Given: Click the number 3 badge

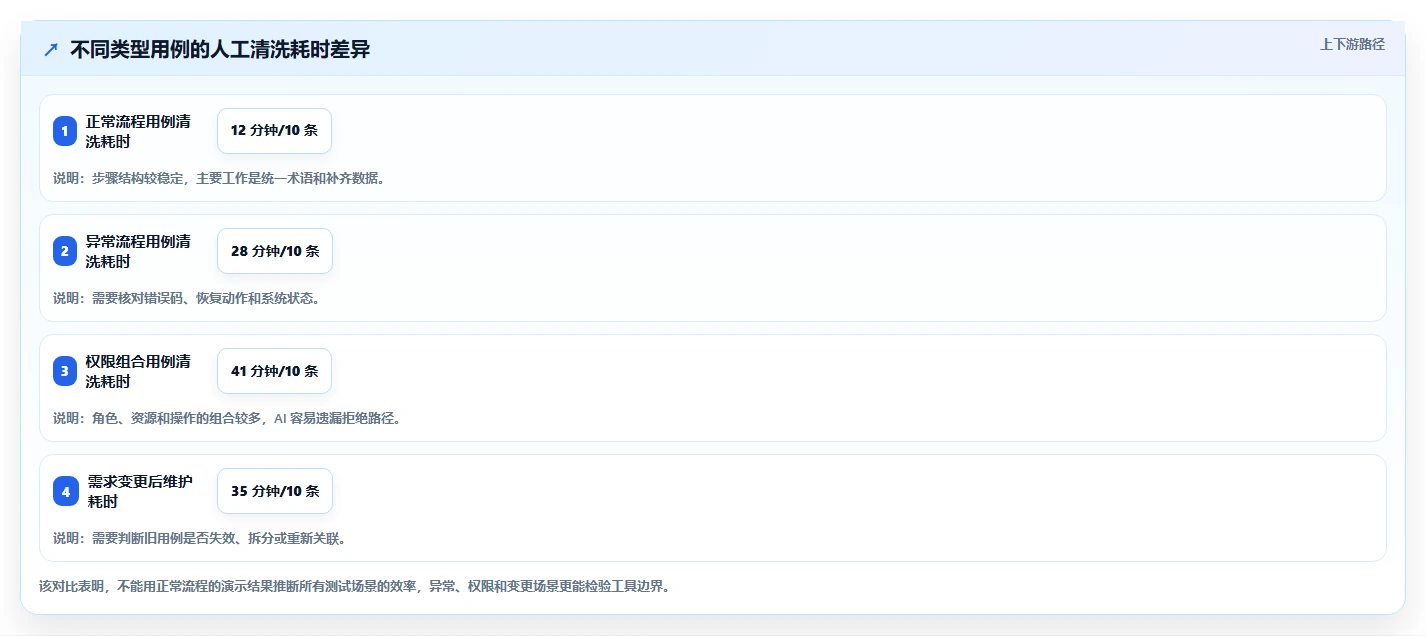Looking at the screenshot, I should click(65, 371).
